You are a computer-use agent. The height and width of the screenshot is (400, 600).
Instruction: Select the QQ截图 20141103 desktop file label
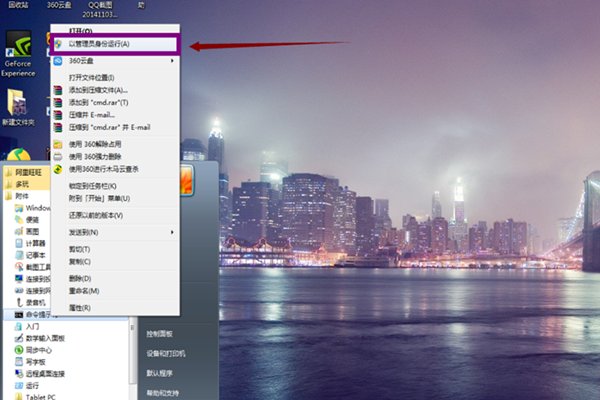pos(100,10)
